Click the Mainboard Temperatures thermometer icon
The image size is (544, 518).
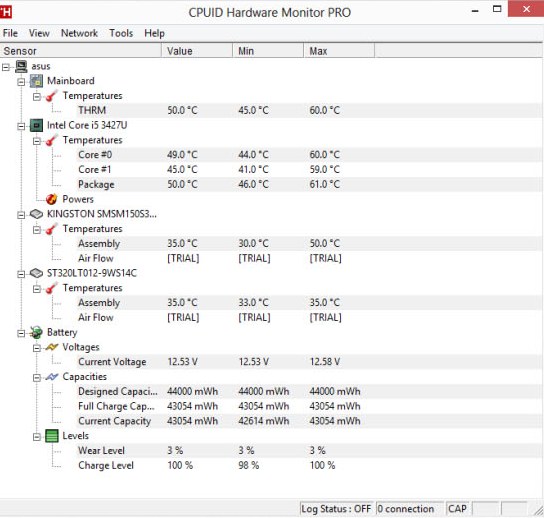click(52, 96)
